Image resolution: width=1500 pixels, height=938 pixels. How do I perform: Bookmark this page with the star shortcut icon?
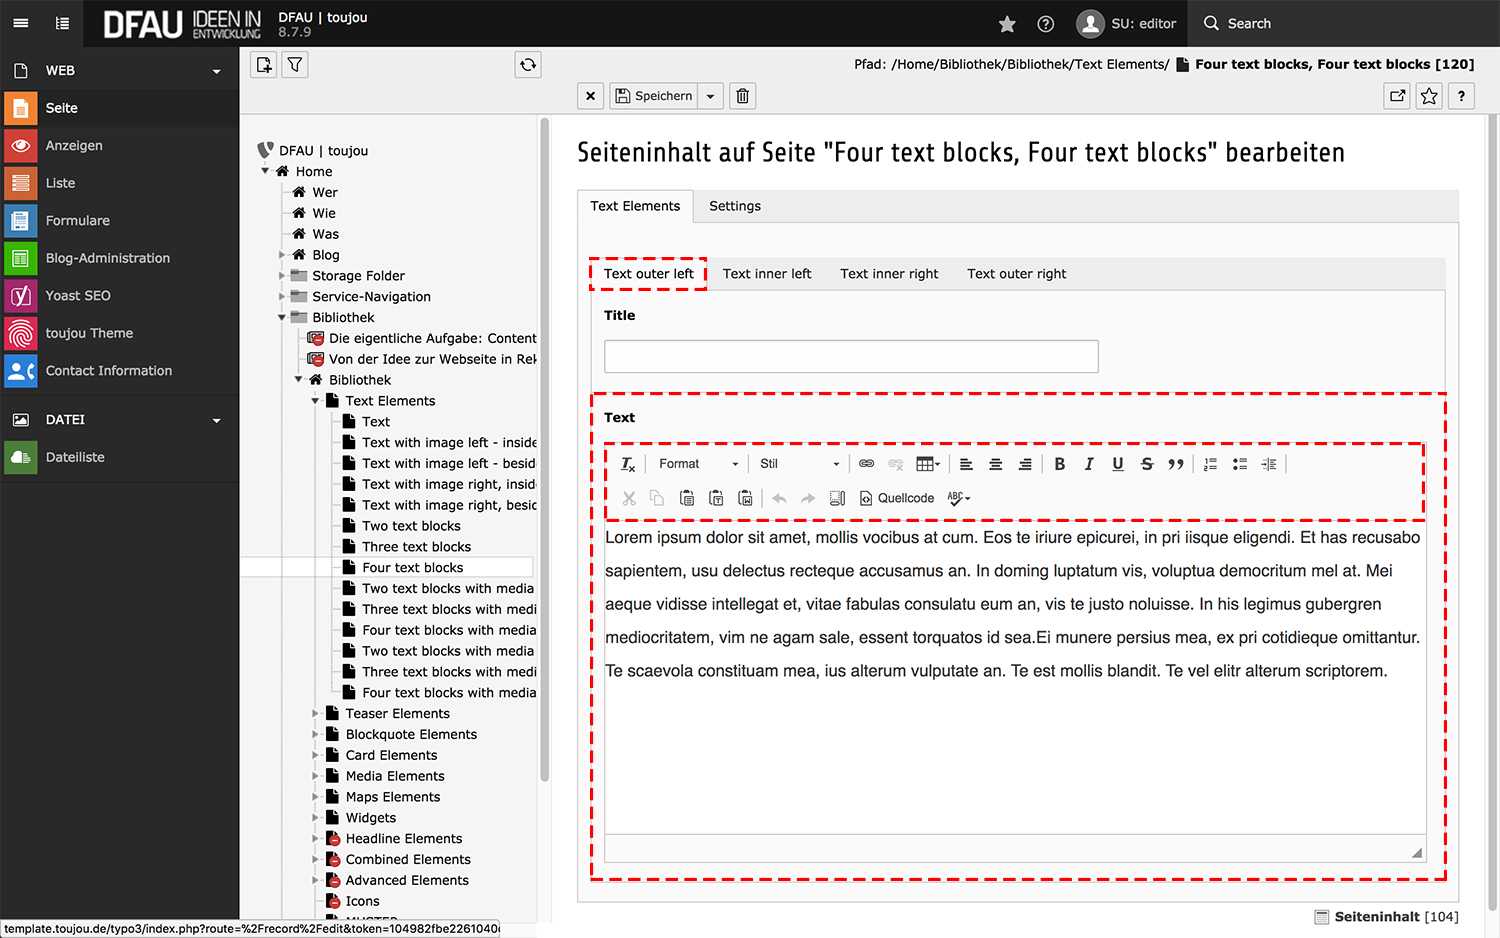[1430, 96]
